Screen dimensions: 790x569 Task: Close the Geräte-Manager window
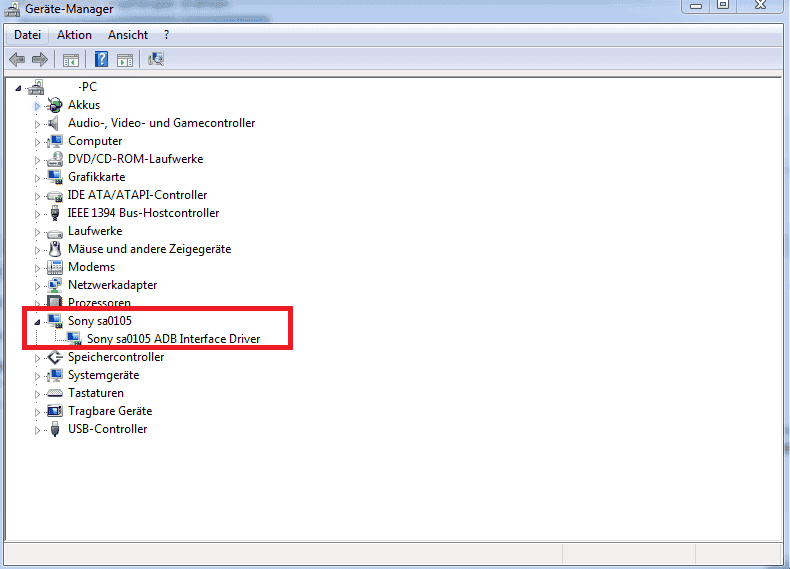tap(760, 6)
